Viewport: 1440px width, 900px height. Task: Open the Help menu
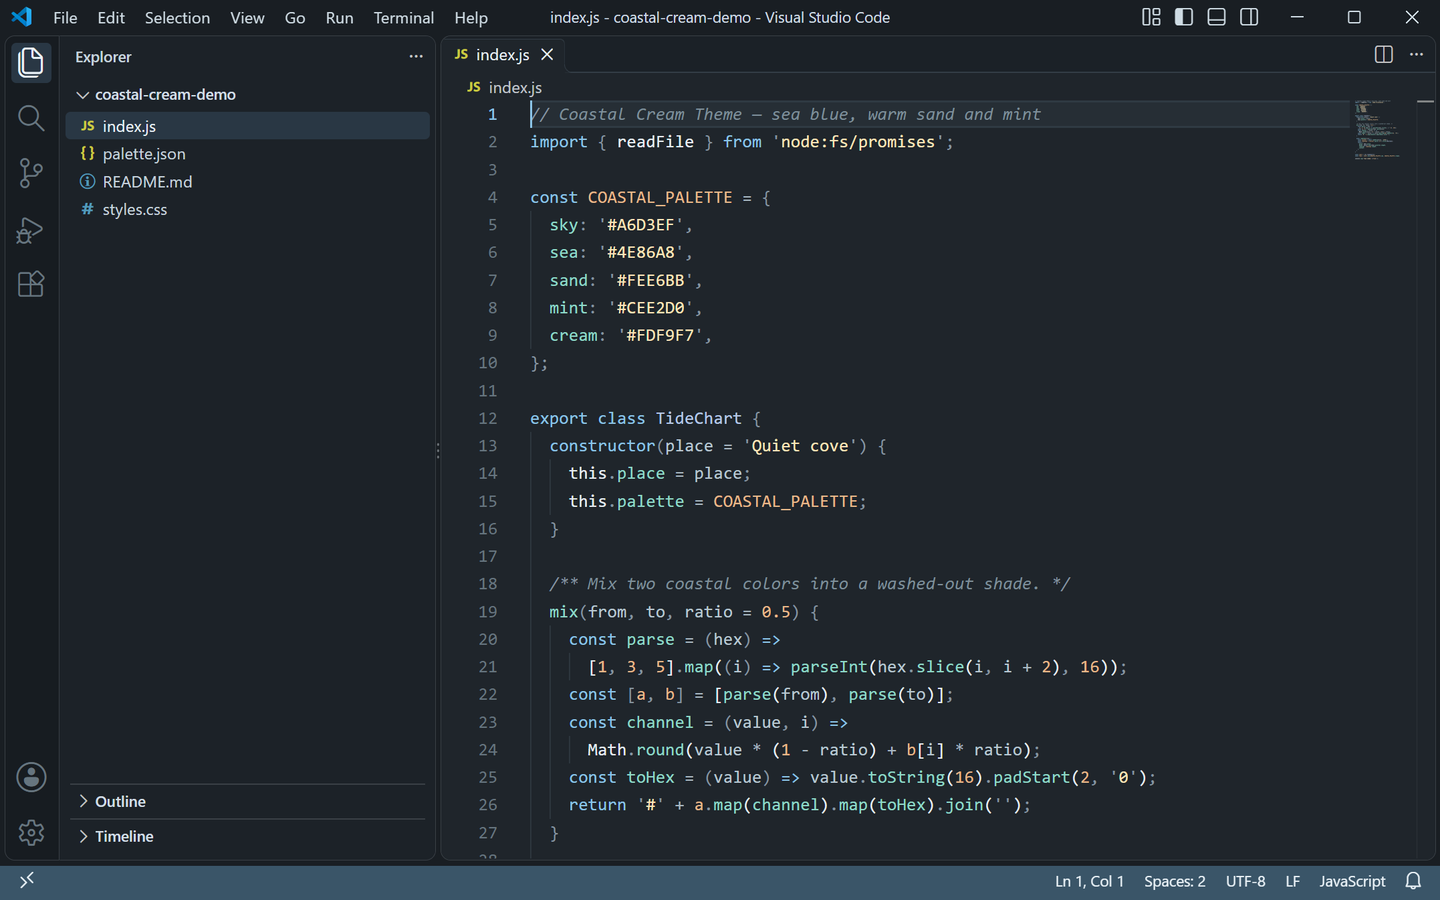(x=471, y=17)
